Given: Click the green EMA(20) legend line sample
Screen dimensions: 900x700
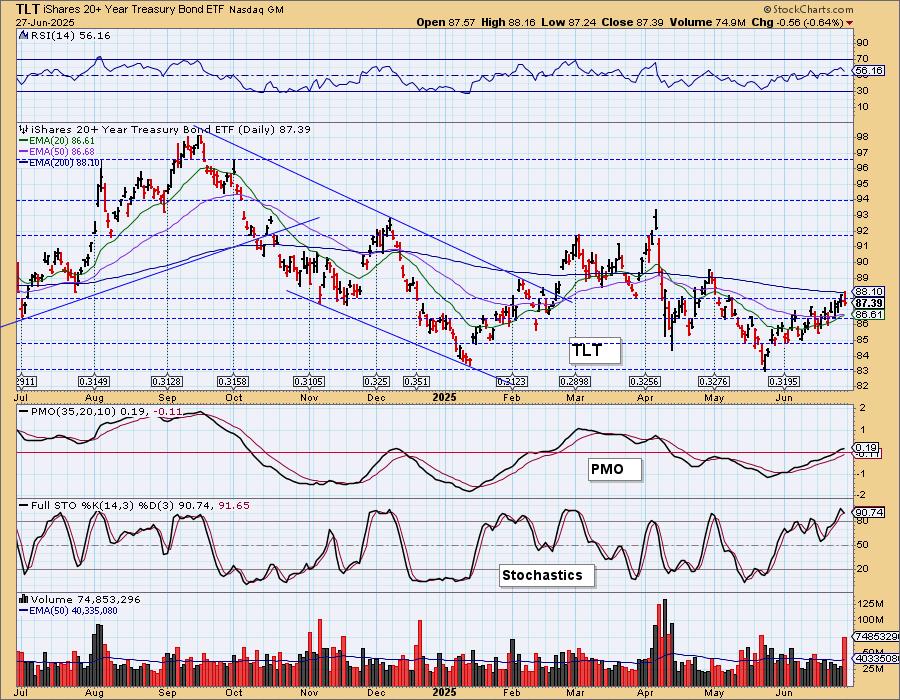Looking at the screenshot, I should 24,141.
